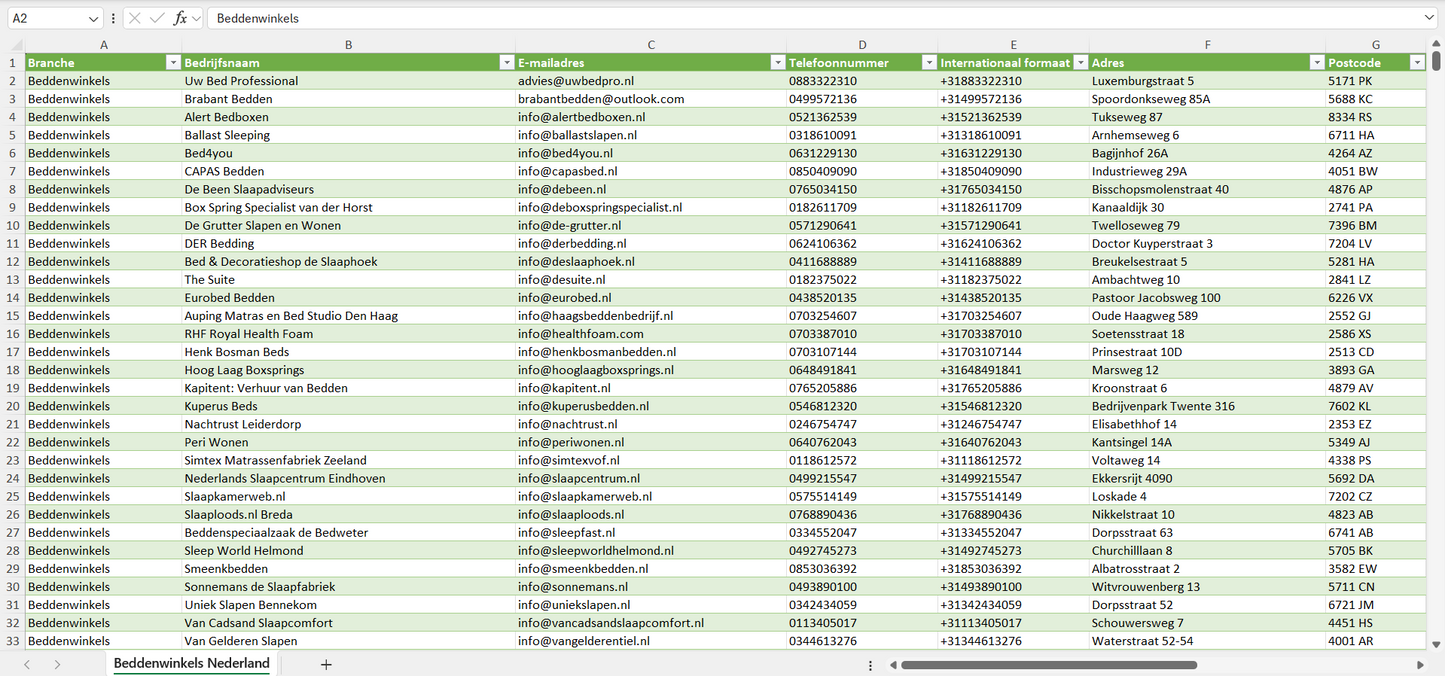This screenshot has height=676, width=1445.
Task: Select the address cell 'Churchilllaan 8'
Action: pyautogui.click(x=1207, y=550)
